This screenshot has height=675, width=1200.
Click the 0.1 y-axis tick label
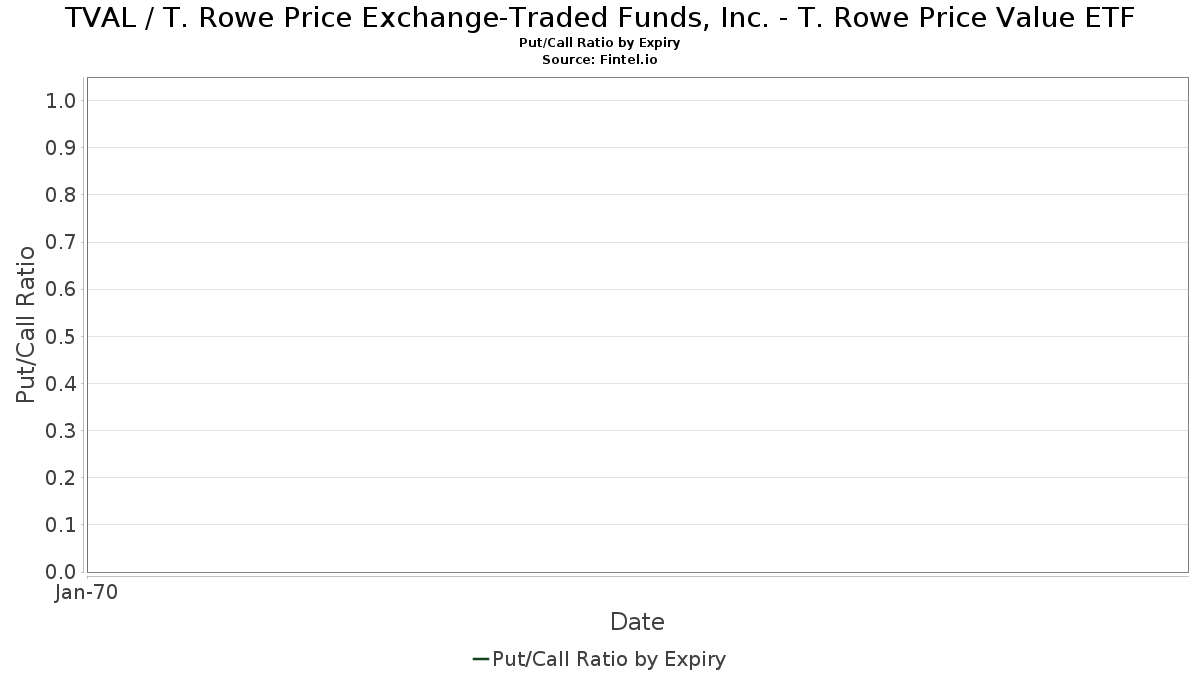click(61, 524)
